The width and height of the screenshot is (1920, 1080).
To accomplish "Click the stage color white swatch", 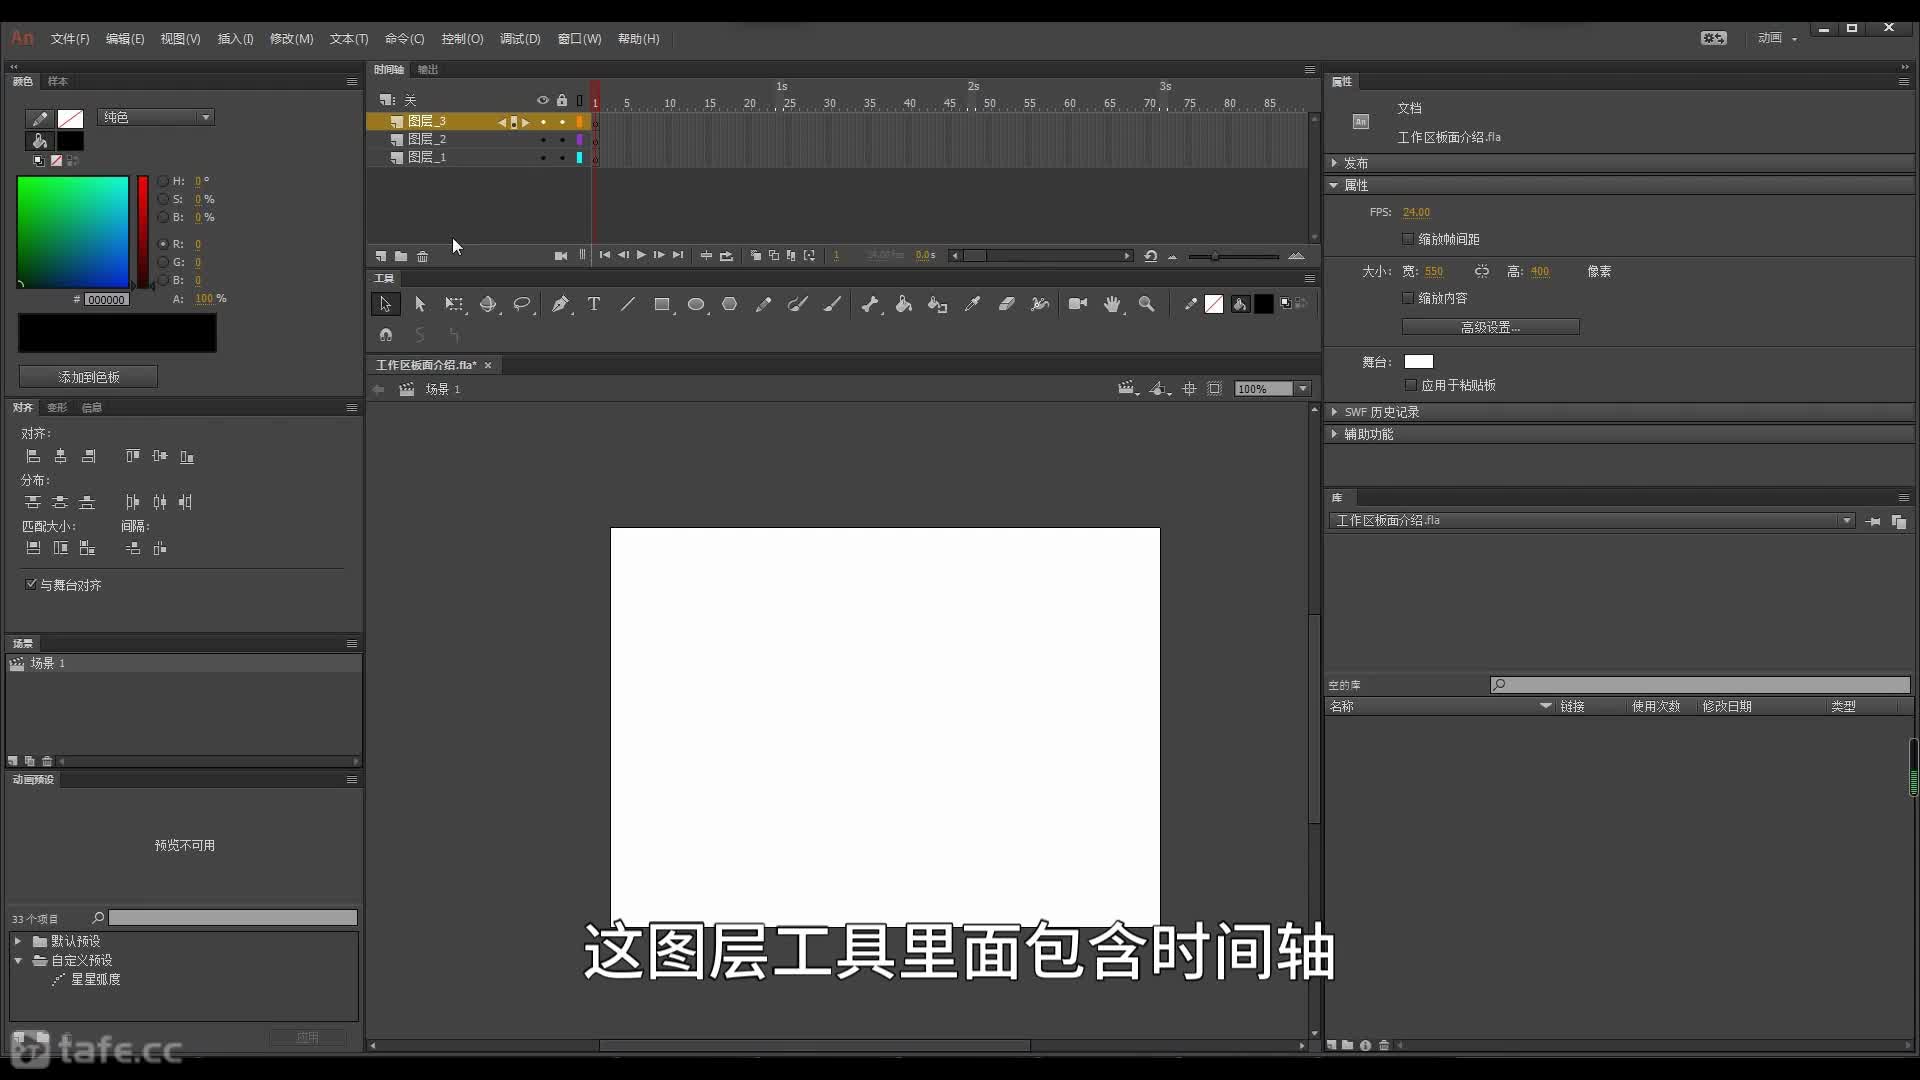I will [1418, 362].
